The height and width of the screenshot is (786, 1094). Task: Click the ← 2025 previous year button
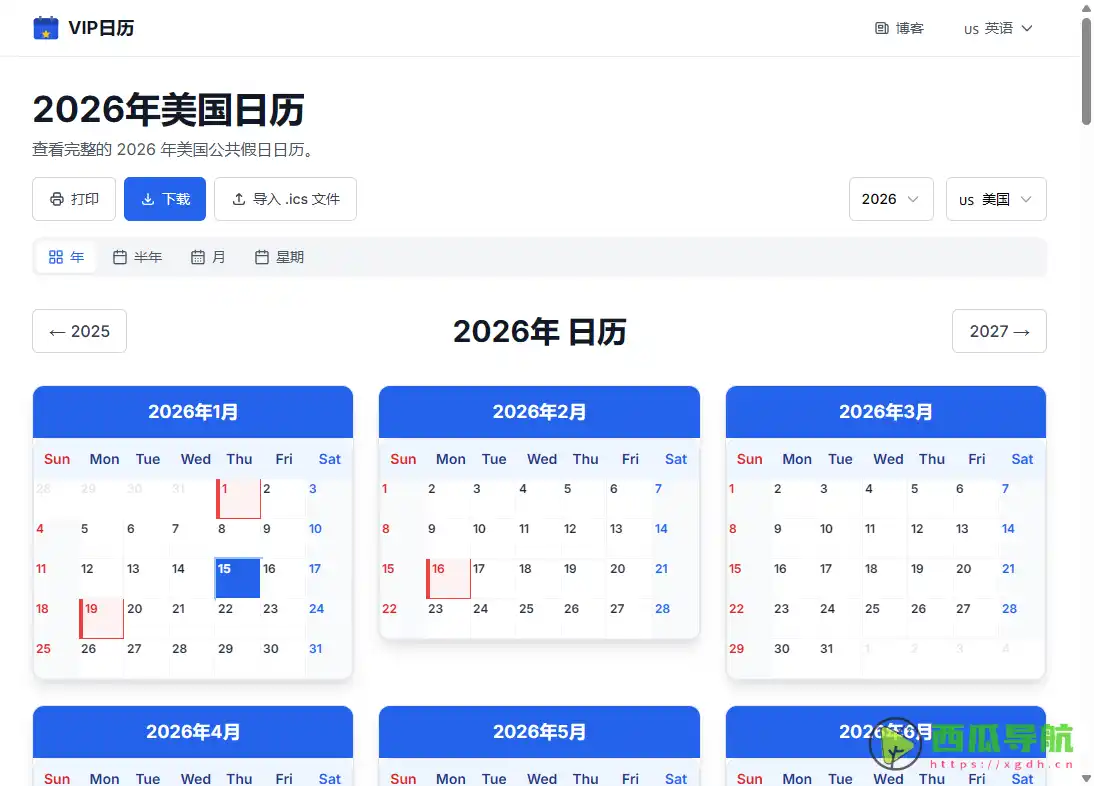79,331
